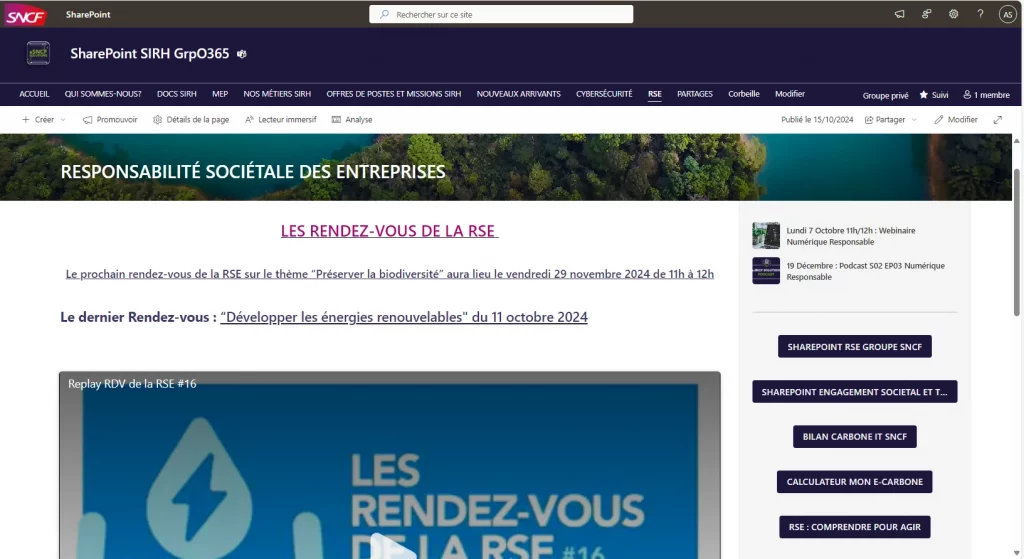Screen dimensions: 1024x559
Task: Open the settings gear icon
Action: 953,14
